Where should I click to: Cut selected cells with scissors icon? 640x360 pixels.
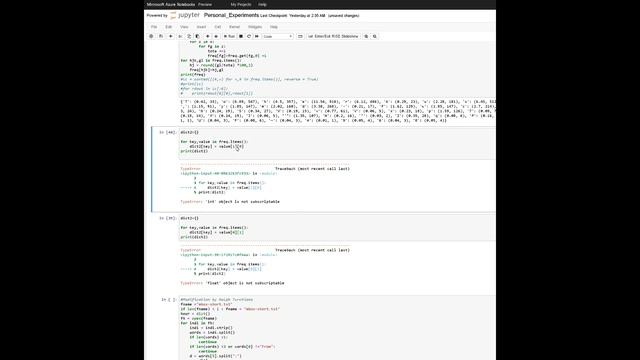coord(180,36)
